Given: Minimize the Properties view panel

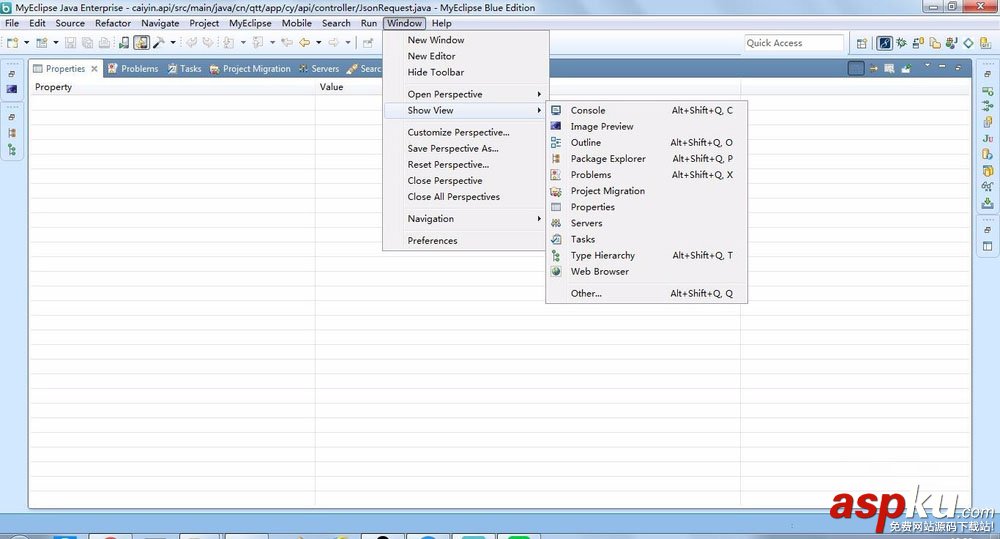Looking at the screenshot, I should tap(943, 66).
